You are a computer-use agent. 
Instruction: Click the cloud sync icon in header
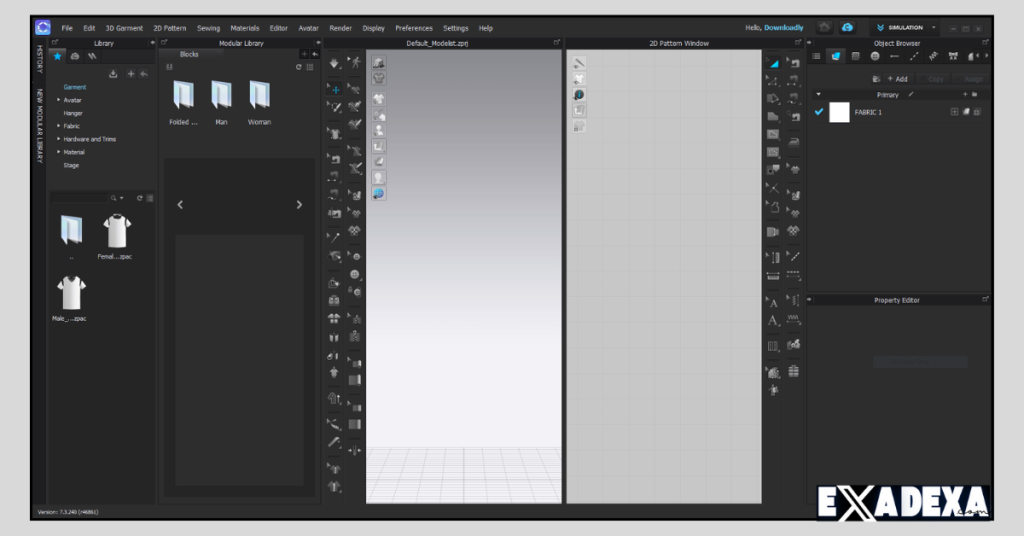point(847,28)
